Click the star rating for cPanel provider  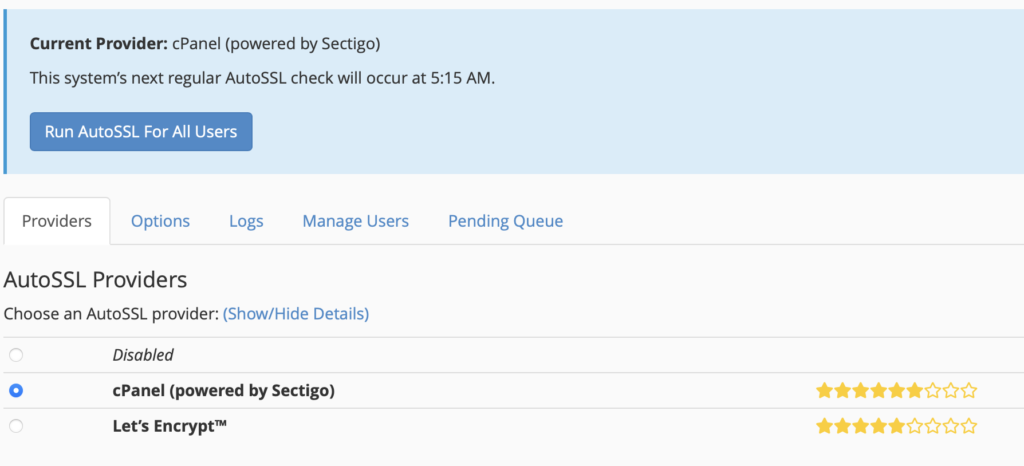[897, 391]
